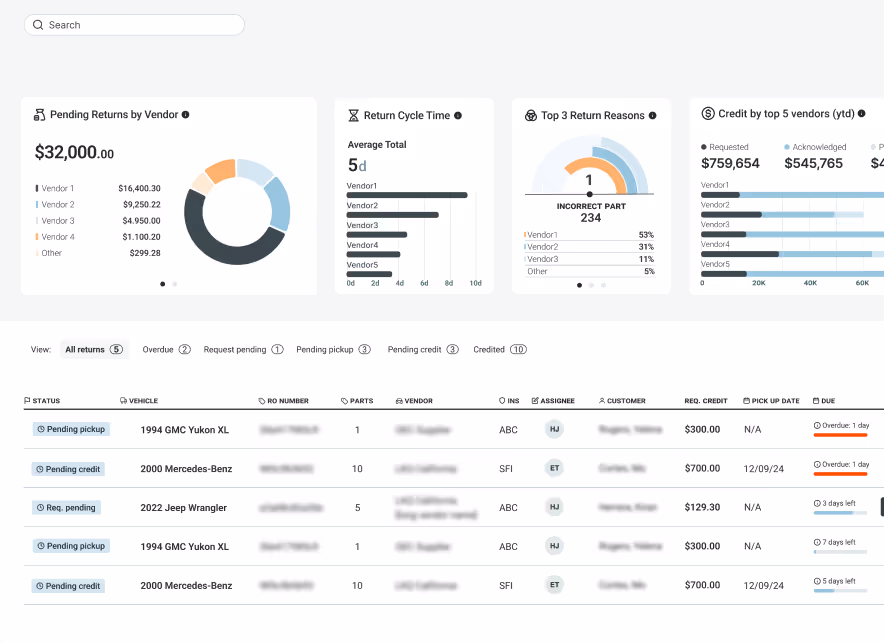Click the Req. pending badge on the Jeep Wrangler row
The height and width of the screenshot is (642, 884).
point(66,507)
